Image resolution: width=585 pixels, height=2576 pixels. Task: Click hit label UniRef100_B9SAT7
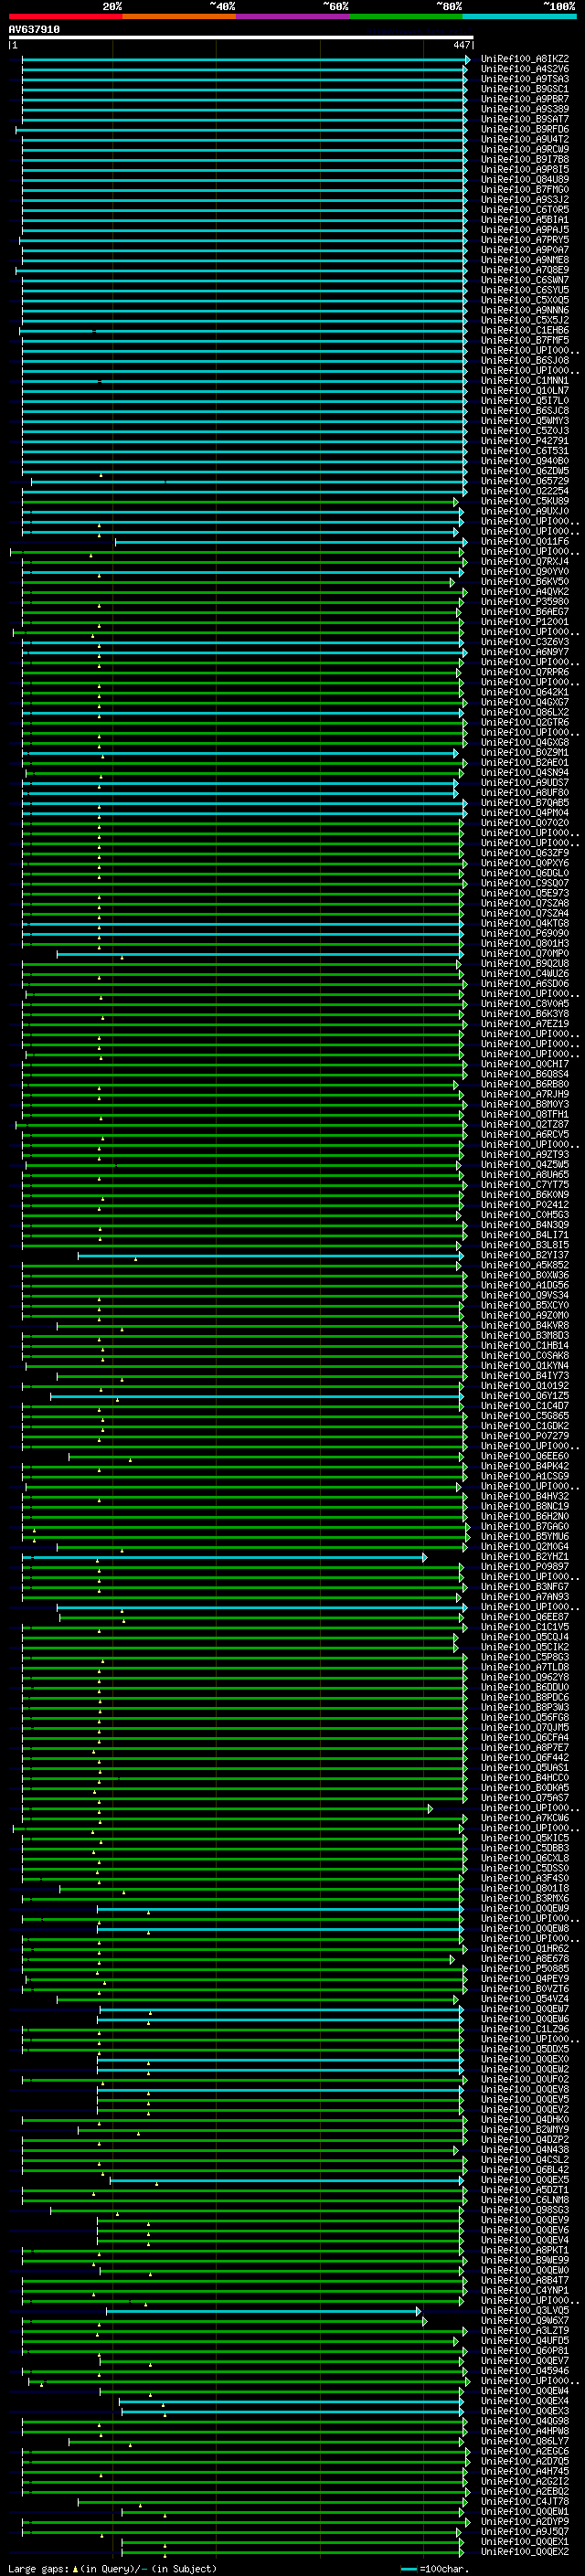pyautogui.click(x=525, y=119)
